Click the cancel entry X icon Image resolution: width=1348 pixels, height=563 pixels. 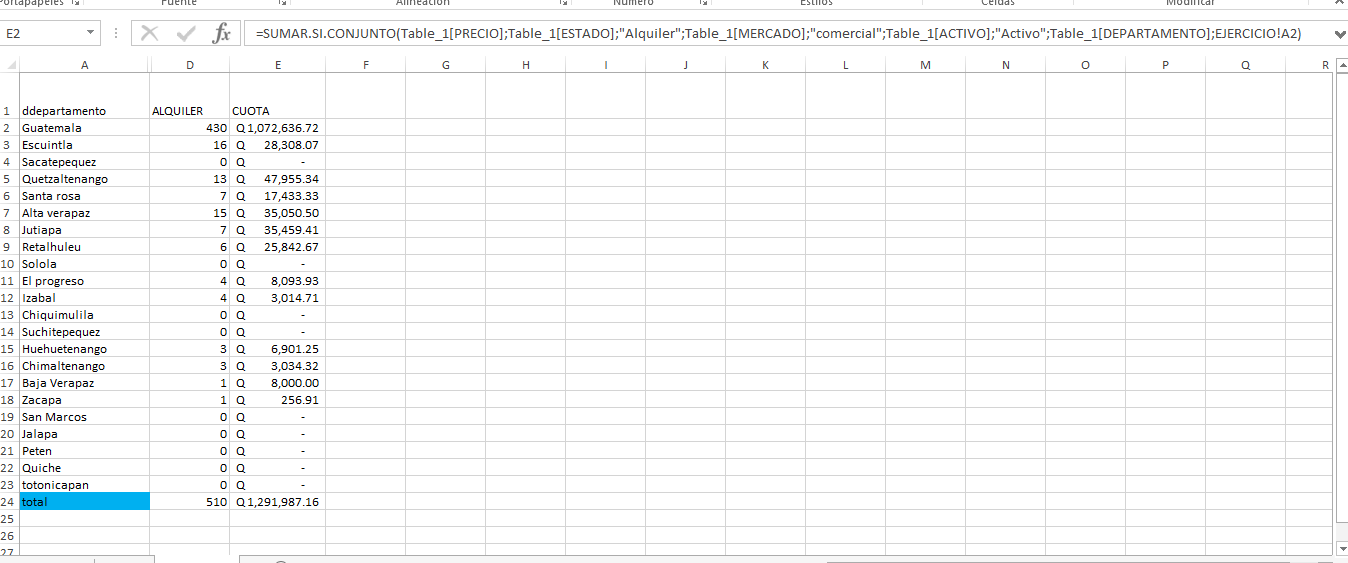pos(150,34)
